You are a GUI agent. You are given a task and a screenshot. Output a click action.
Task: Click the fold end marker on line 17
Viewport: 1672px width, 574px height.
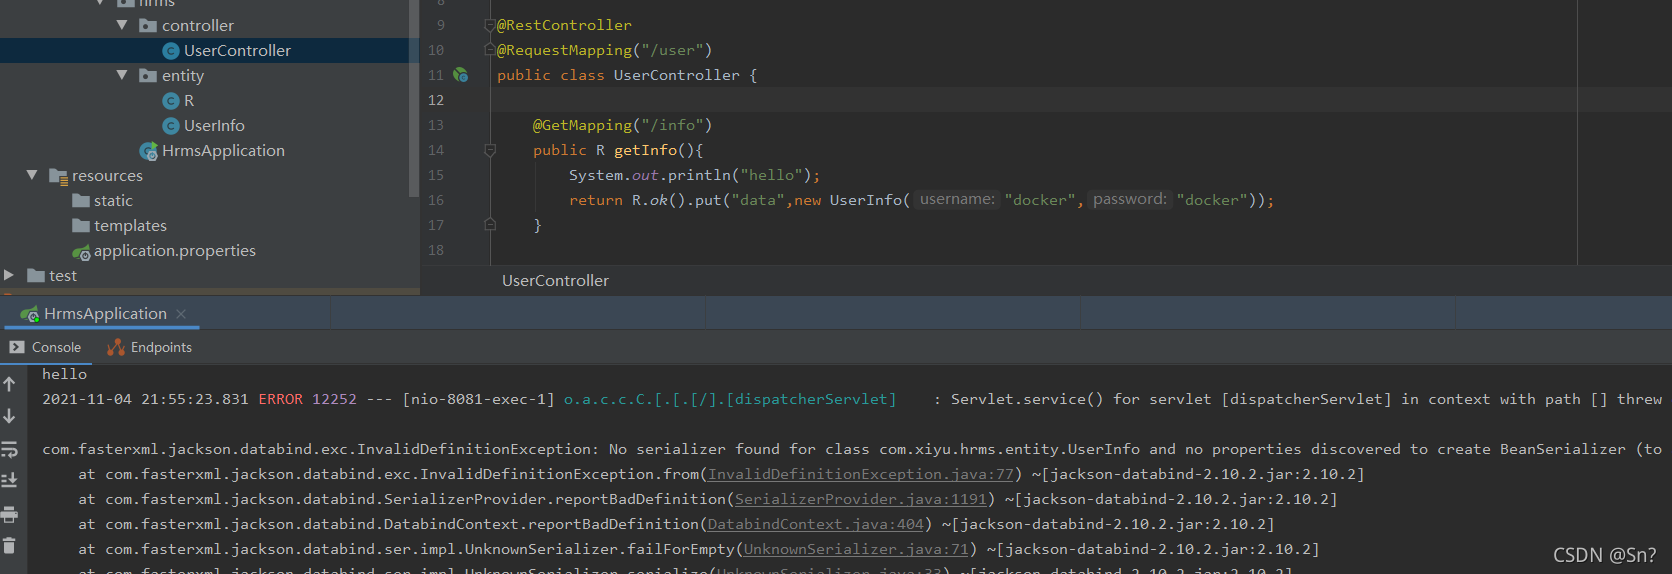(490, 225)
